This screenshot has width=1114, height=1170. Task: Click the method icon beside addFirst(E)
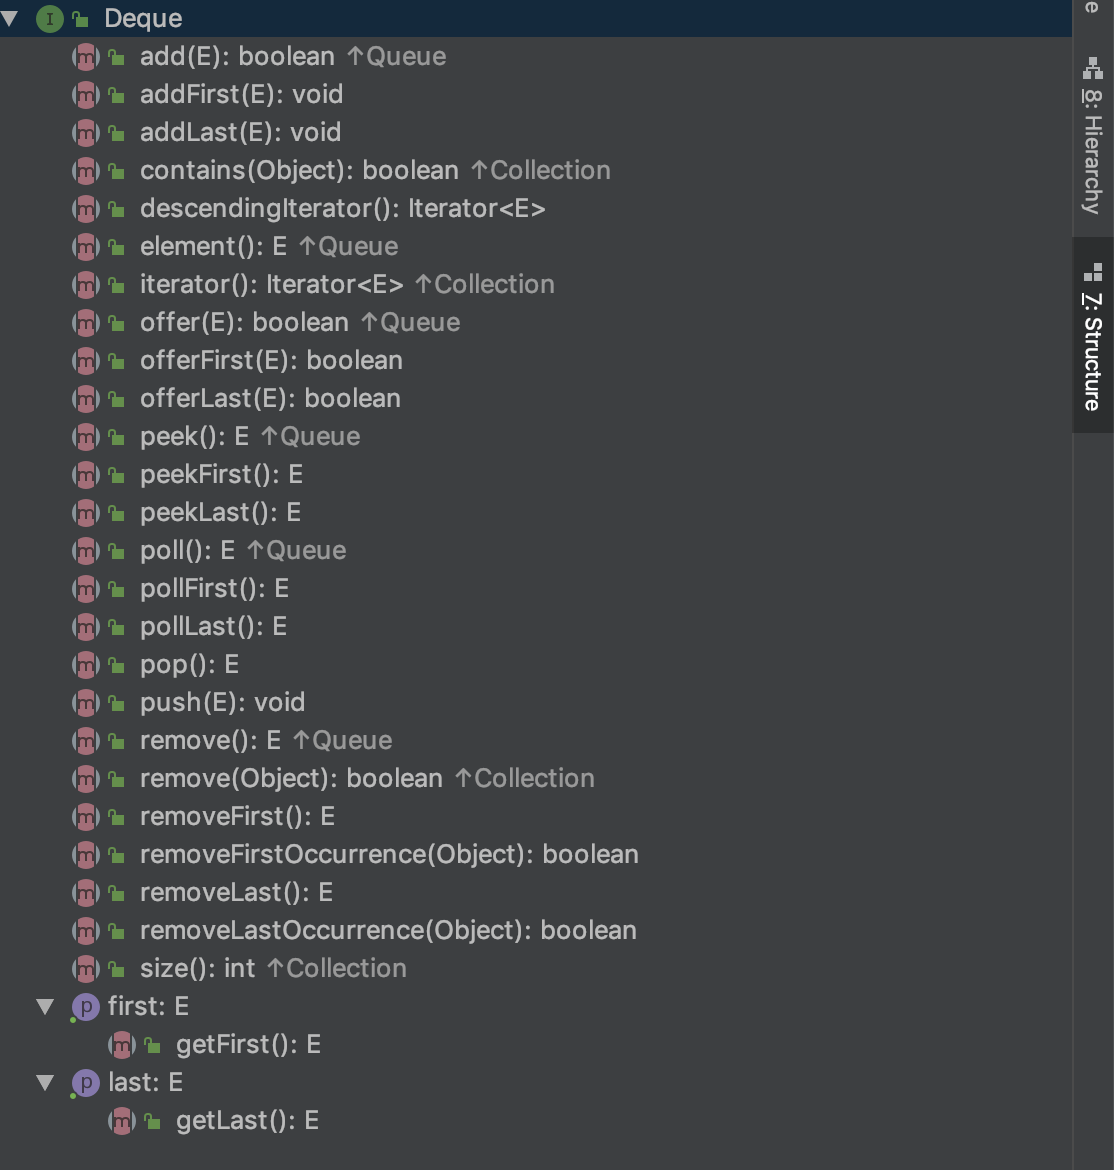(86, 95)
